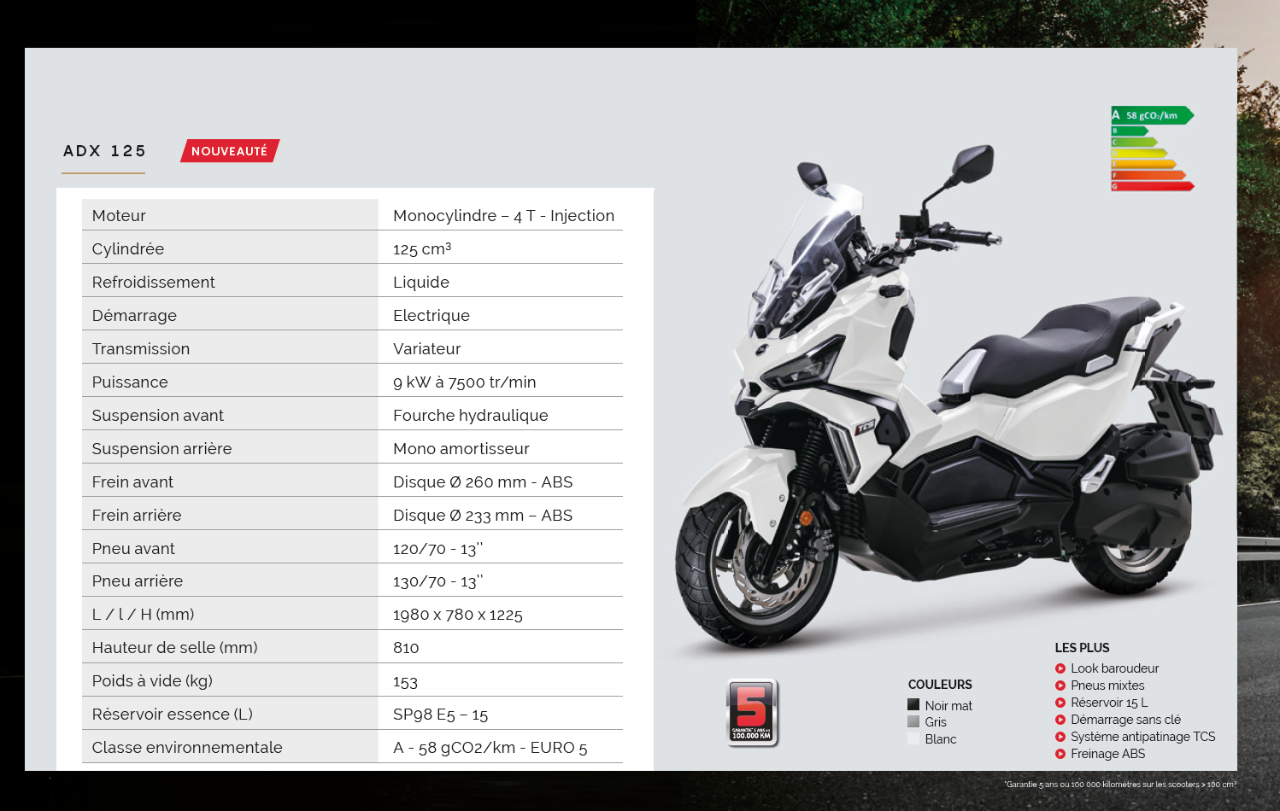Screen dimensions: 1280x811
Task: Select the Blanc color swatch
Action: tap(913, 739)
